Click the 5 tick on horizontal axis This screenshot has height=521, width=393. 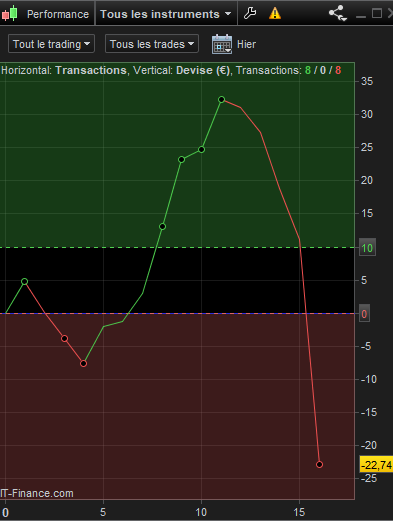coord(103,512)
